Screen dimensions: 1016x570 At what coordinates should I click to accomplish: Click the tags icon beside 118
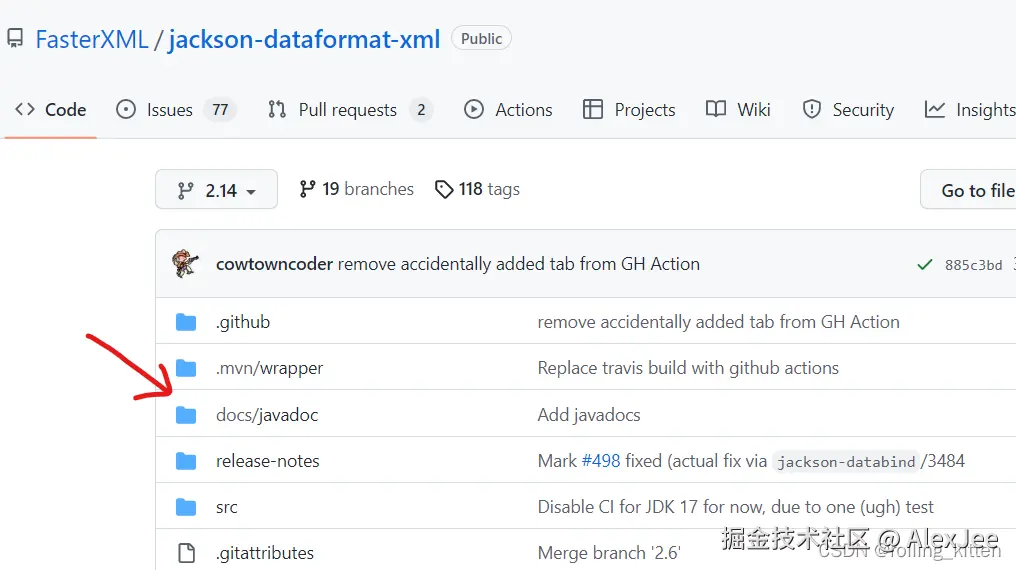pos(444,189)
